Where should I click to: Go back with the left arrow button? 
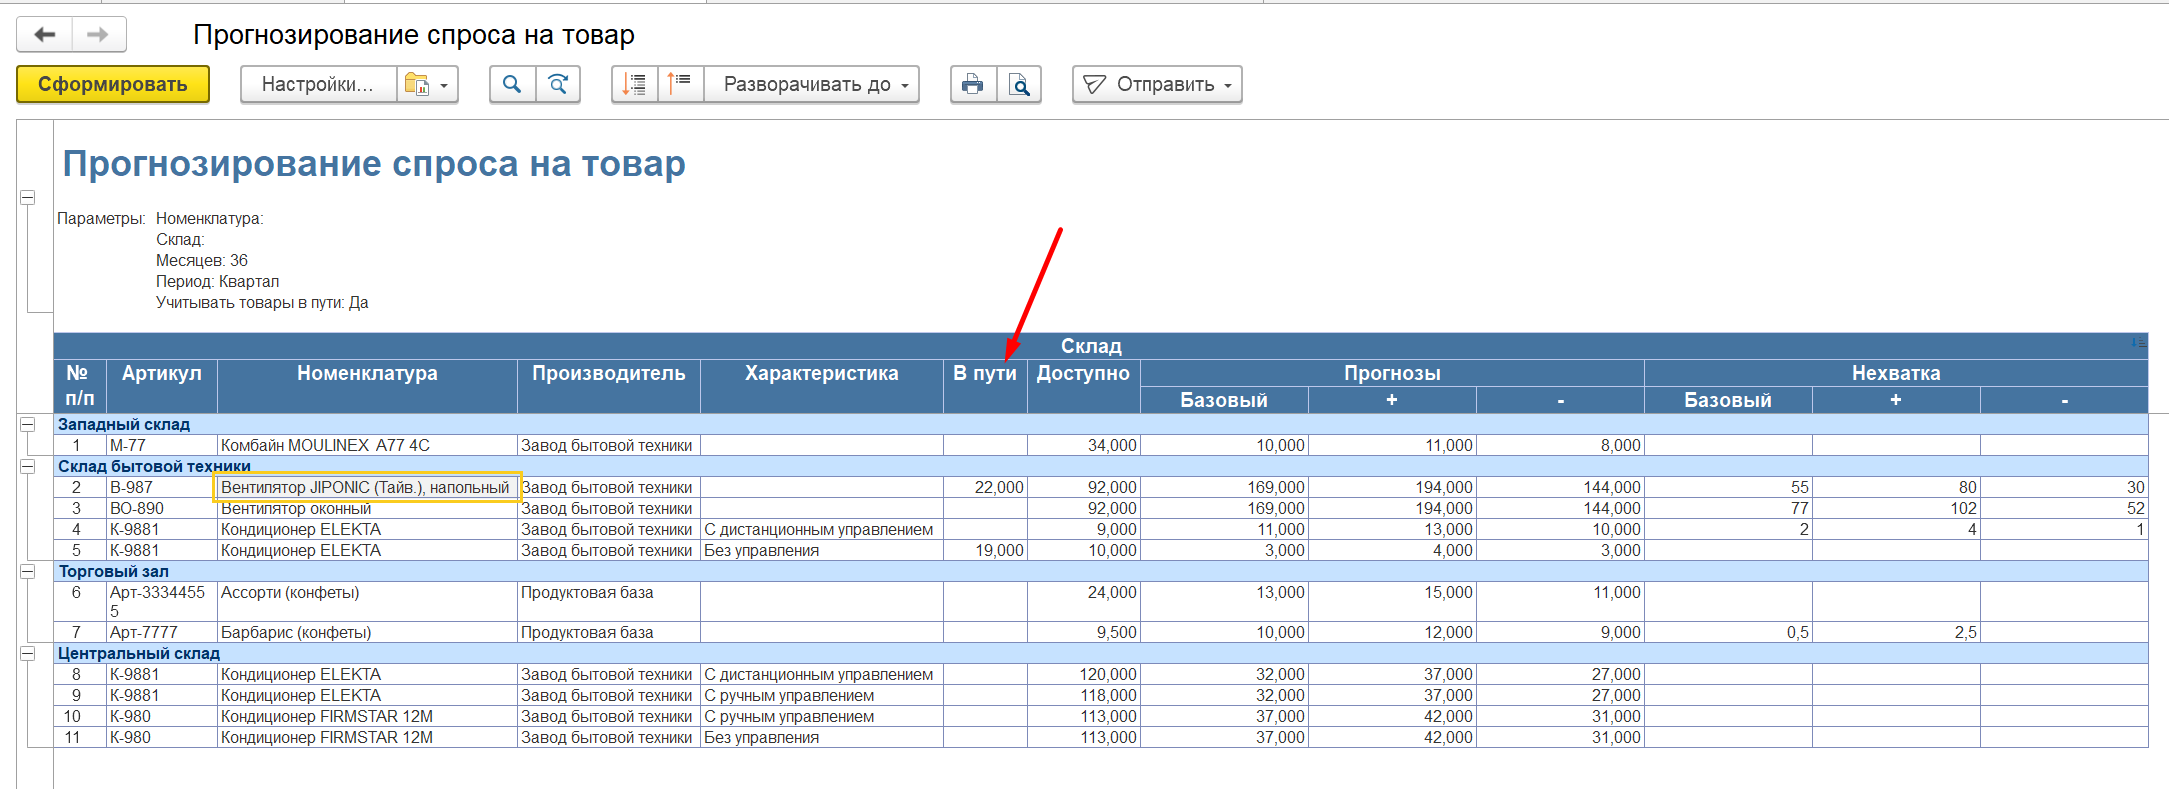(44, 35)
